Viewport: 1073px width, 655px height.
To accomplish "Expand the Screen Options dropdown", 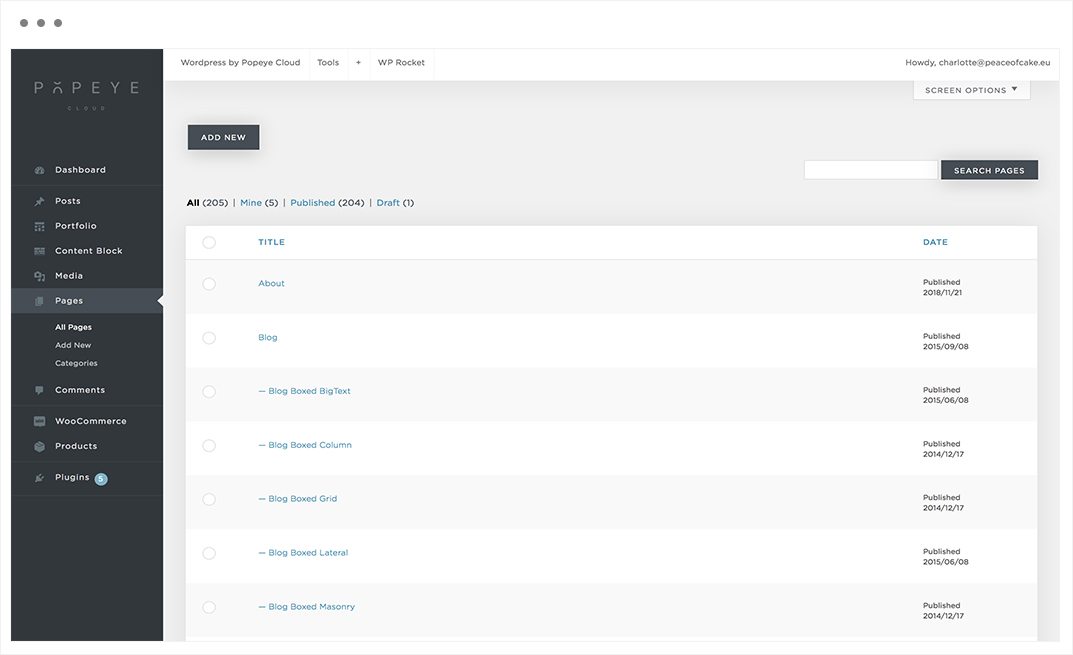I will coord(971,90).
